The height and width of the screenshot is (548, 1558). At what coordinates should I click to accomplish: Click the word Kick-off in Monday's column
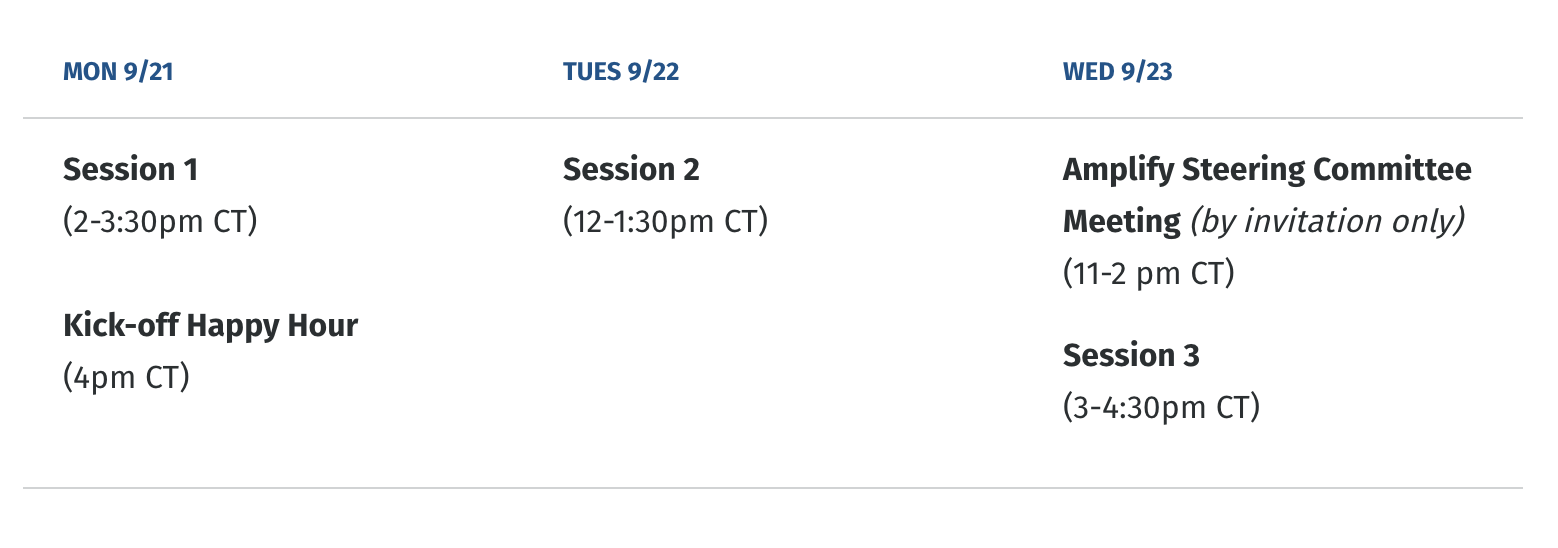(120, 326)
